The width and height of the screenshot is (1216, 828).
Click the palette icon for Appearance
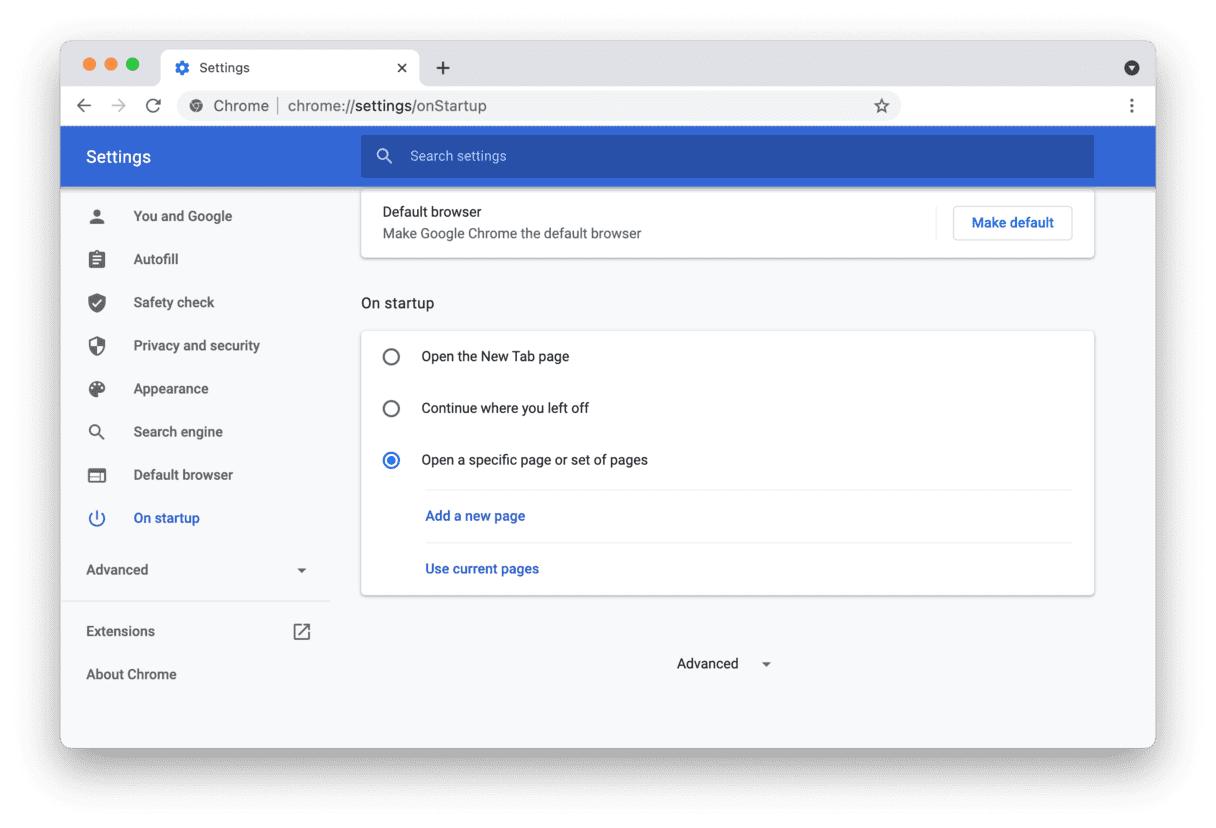tap(97, 389)
